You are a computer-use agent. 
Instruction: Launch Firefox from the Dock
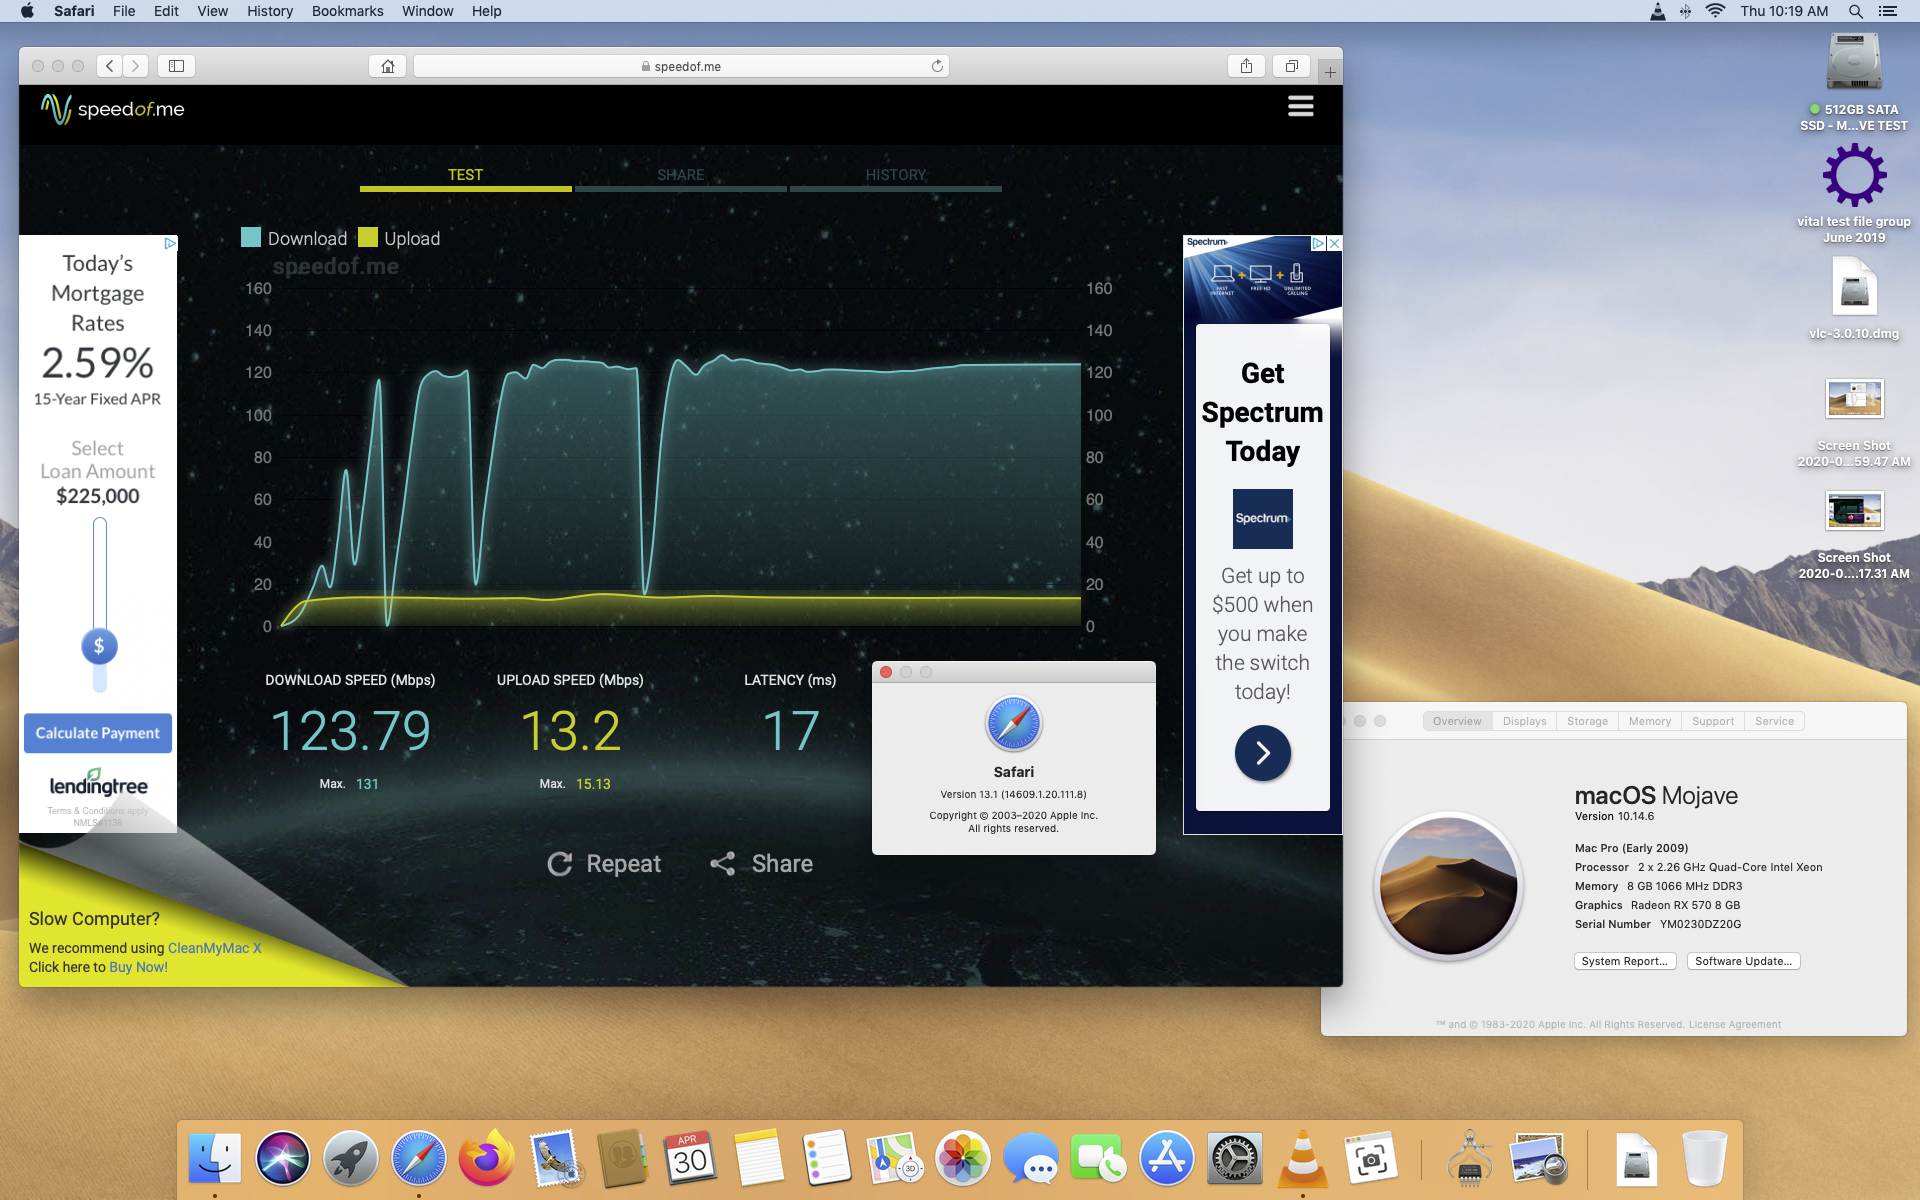486,1158
